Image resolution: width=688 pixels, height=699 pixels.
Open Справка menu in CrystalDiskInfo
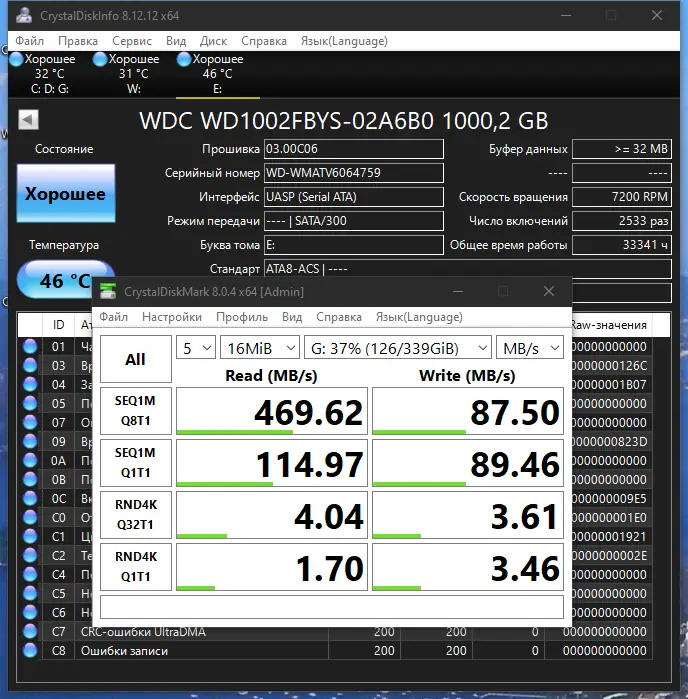(x=264, y=41)
